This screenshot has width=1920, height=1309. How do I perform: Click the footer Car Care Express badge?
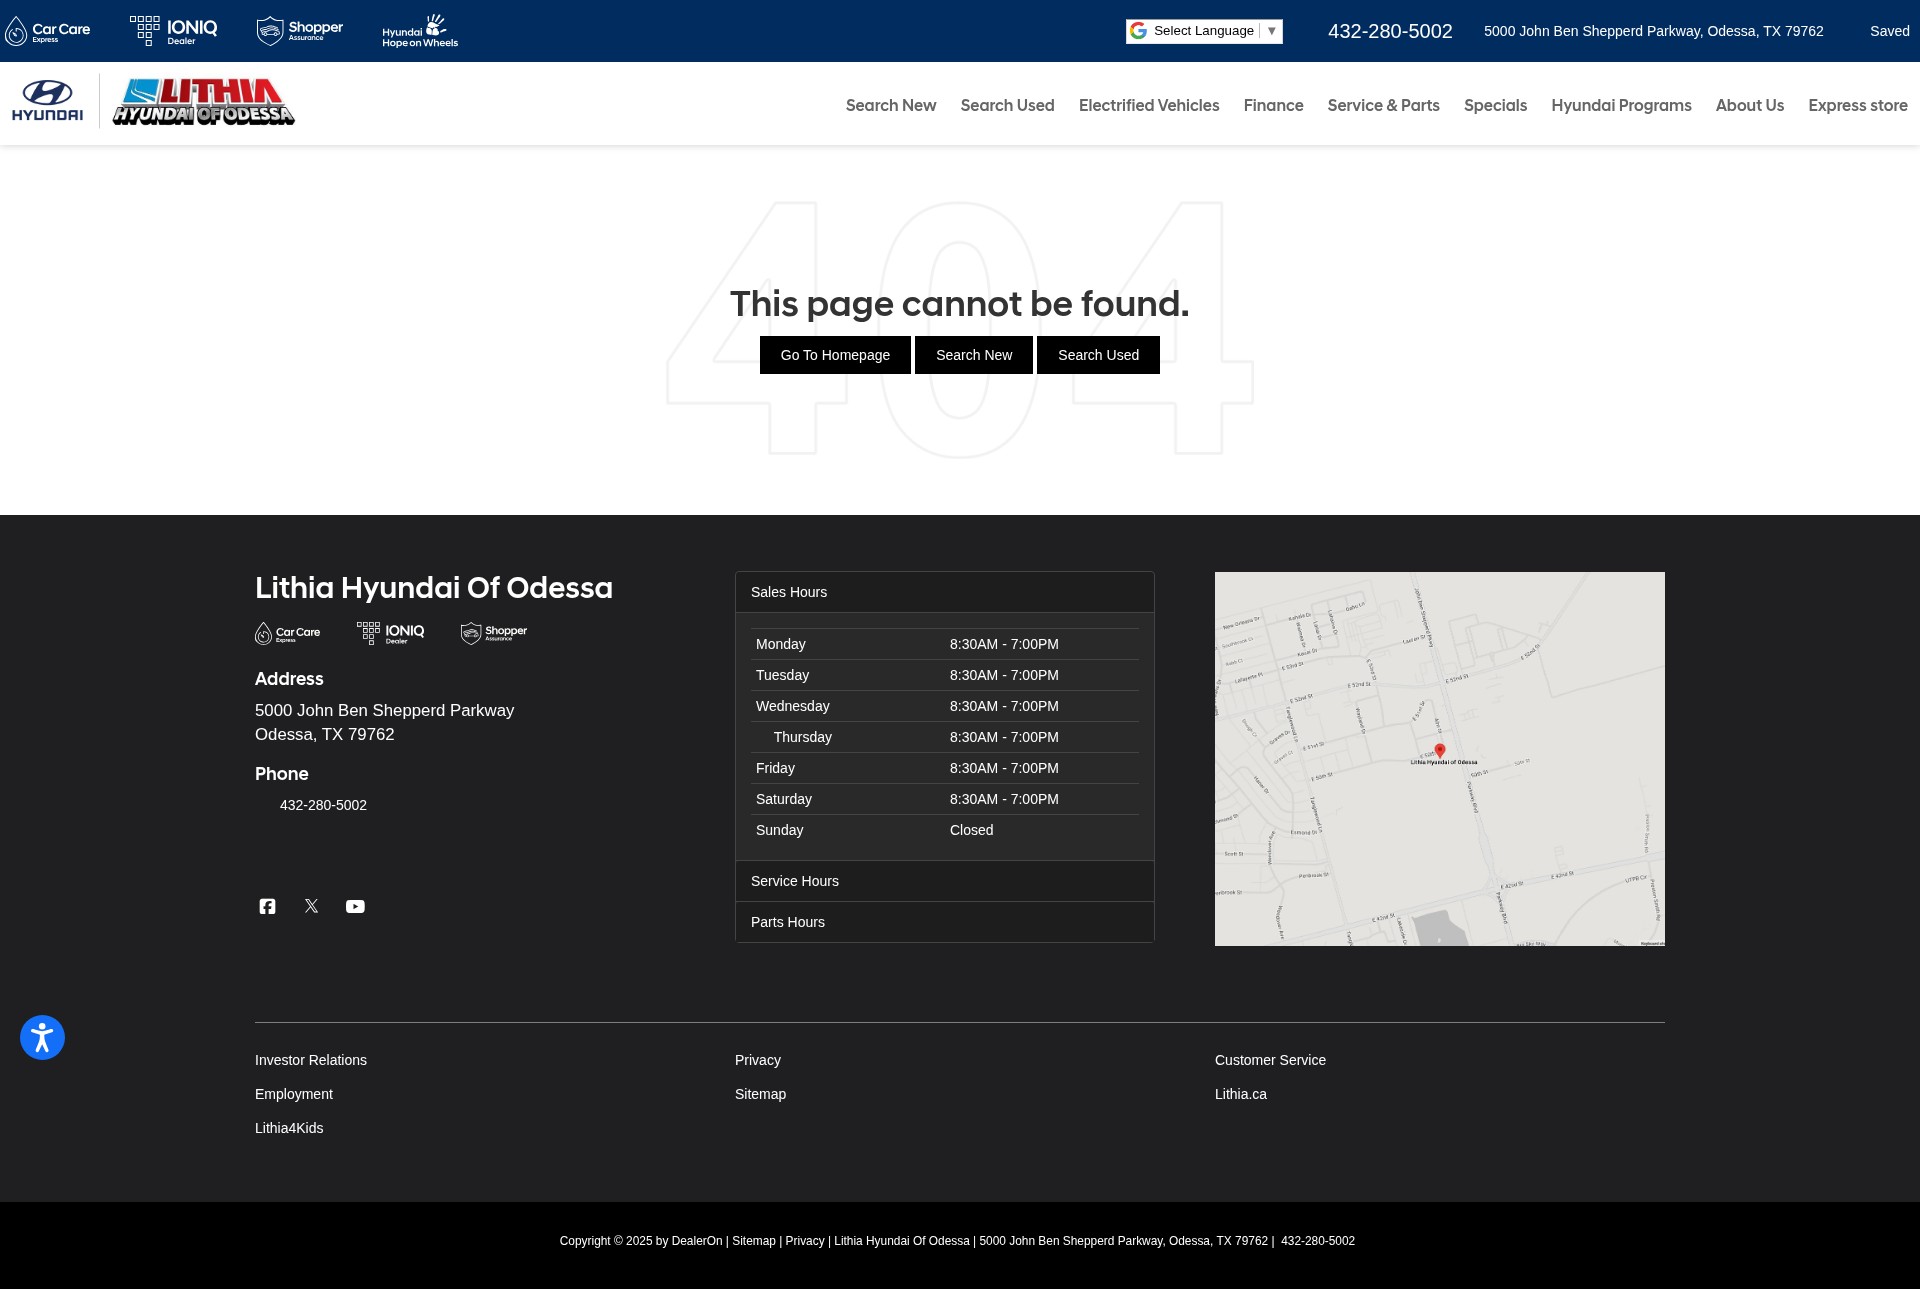click(288, 633)
